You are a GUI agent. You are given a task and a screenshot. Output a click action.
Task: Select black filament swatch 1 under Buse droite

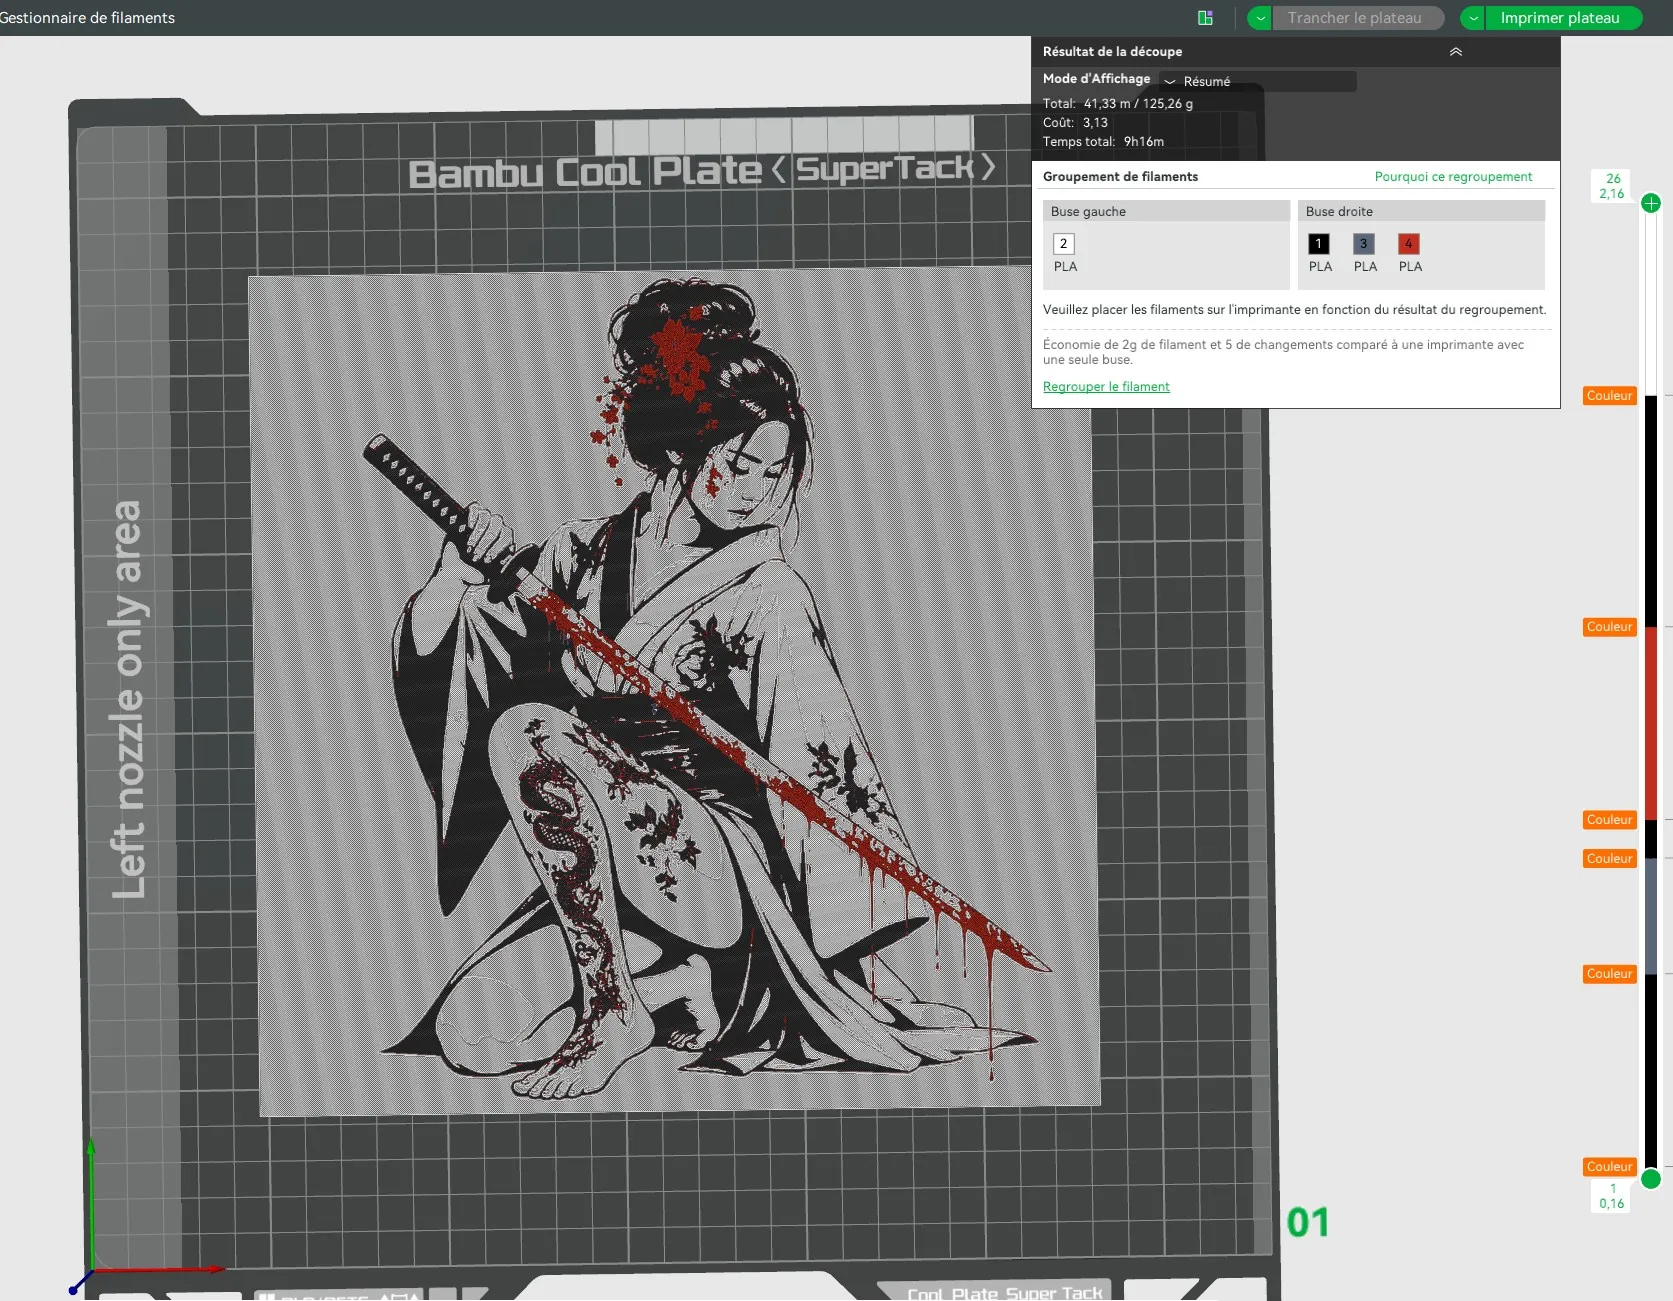[x=1319, y=243]
